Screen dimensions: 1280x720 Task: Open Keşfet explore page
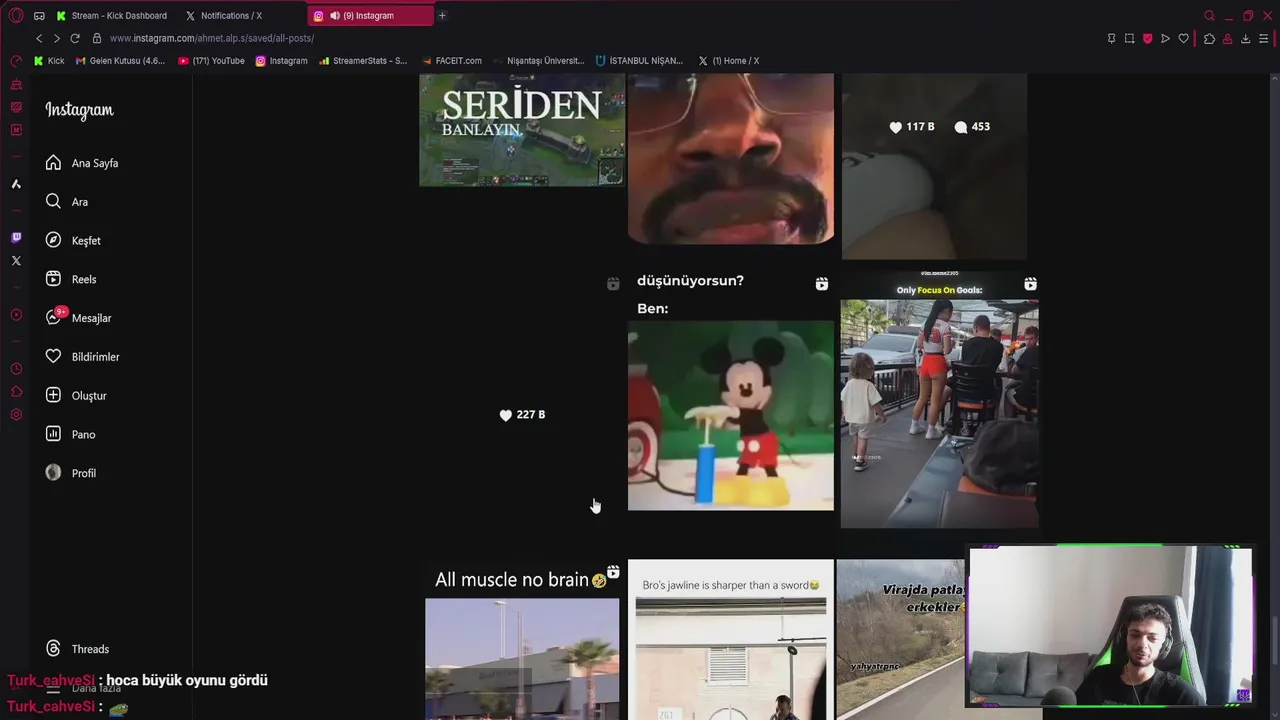point(73,241)
